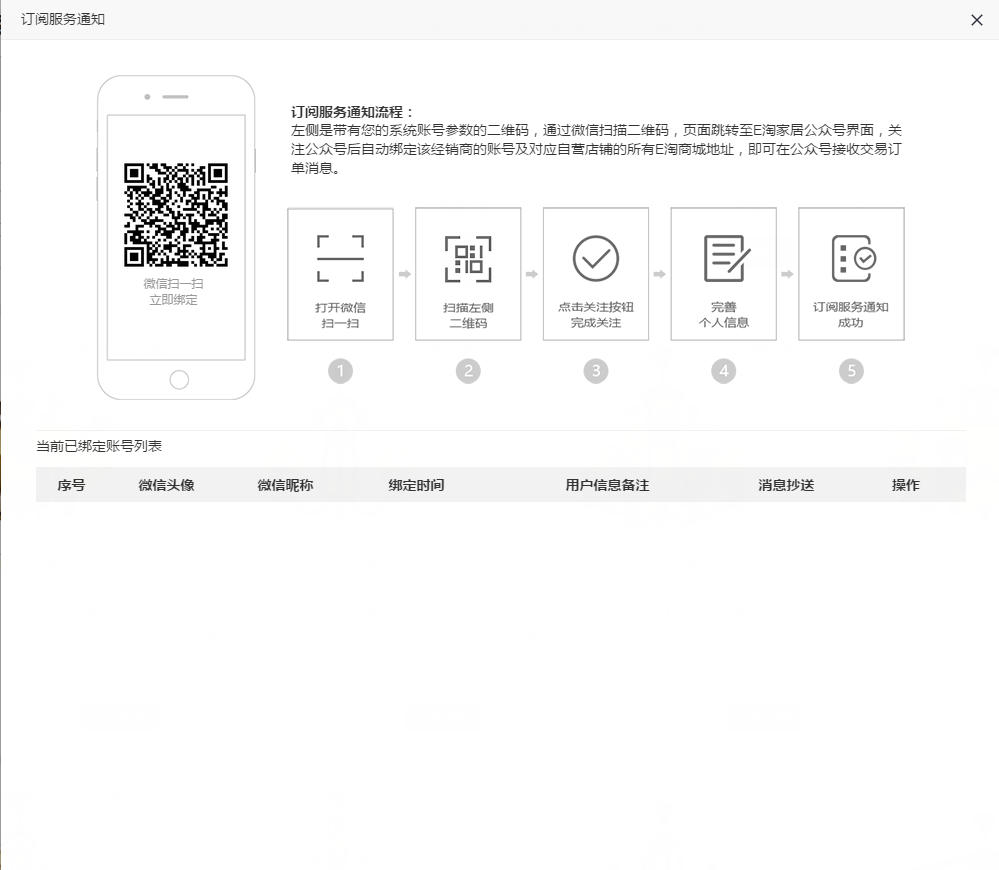Click the 订阅服务通知 成功 step label
The image size is (999, 870).
click(851, 315)
